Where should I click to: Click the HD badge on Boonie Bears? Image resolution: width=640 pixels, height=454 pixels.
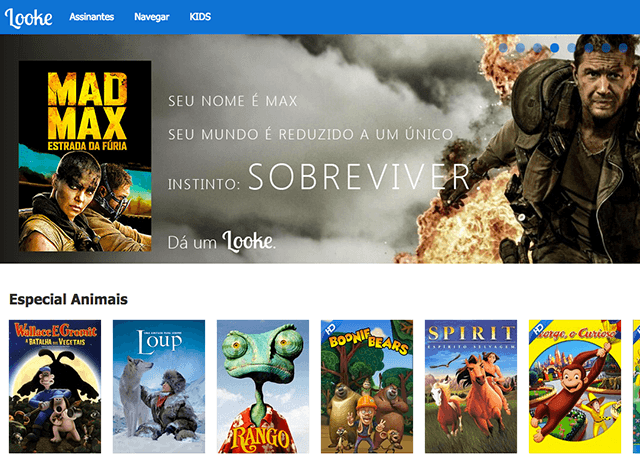329,328
